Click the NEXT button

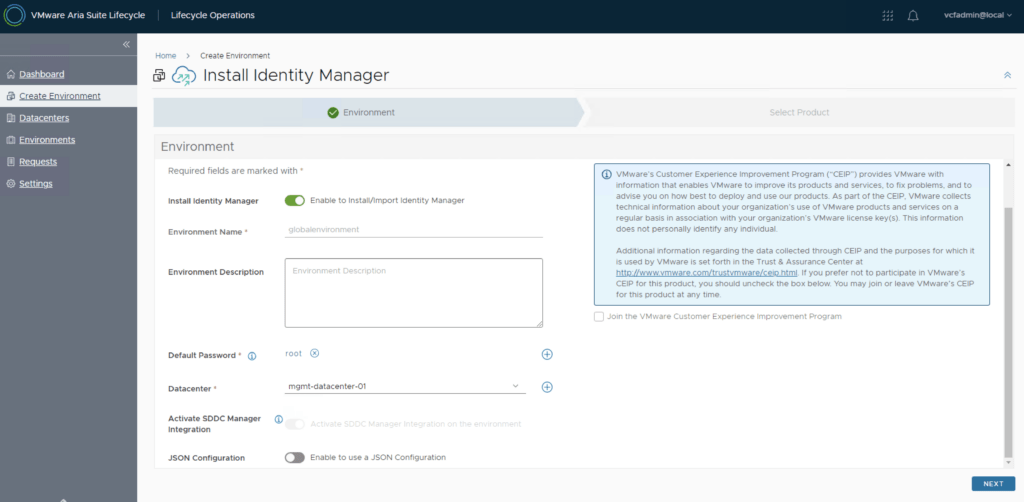[992, 483]
